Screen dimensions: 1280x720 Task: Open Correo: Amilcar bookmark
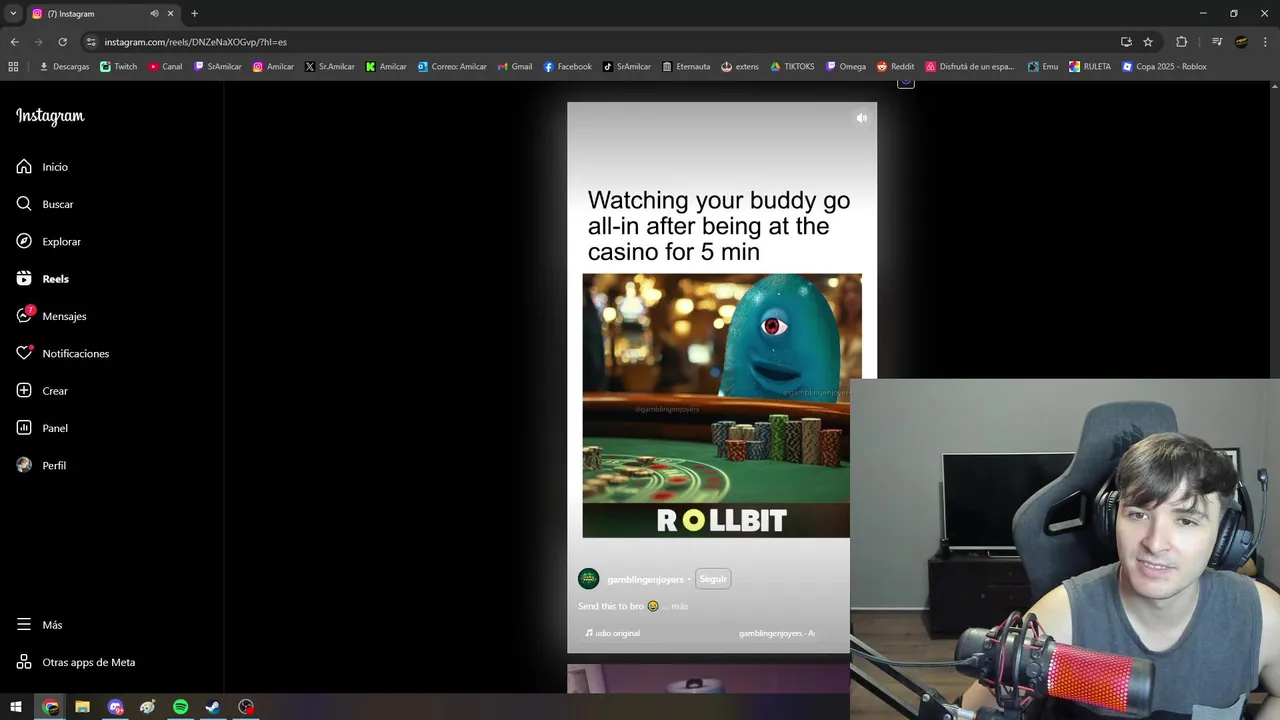point(452,67)
